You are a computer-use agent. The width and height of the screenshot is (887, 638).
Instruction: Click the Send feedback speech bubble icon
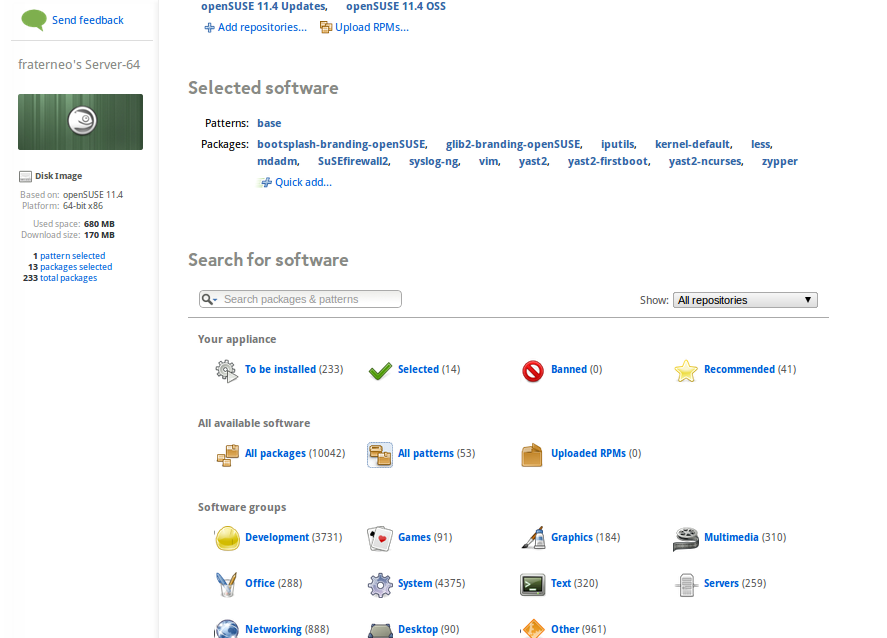[34, 20]
